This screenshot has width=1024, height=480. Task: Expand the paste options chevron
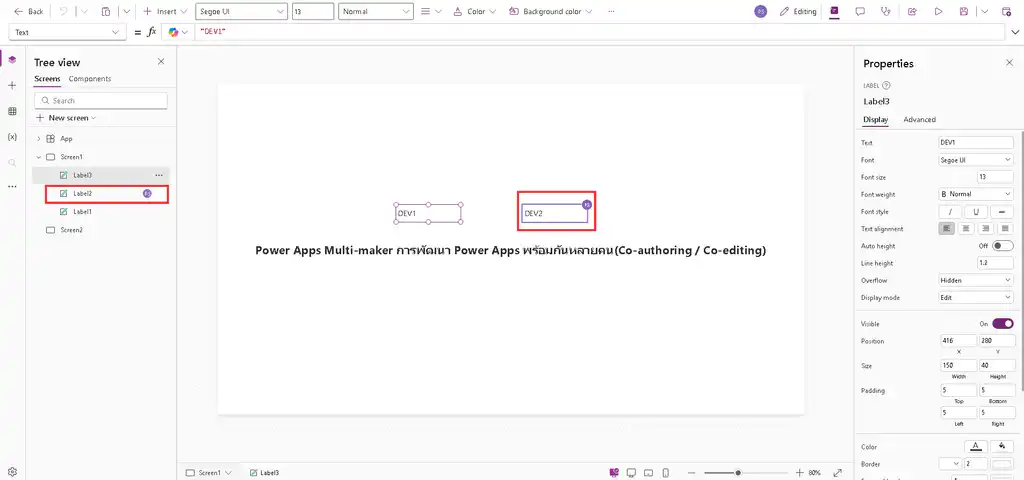[x=126, y=11]
